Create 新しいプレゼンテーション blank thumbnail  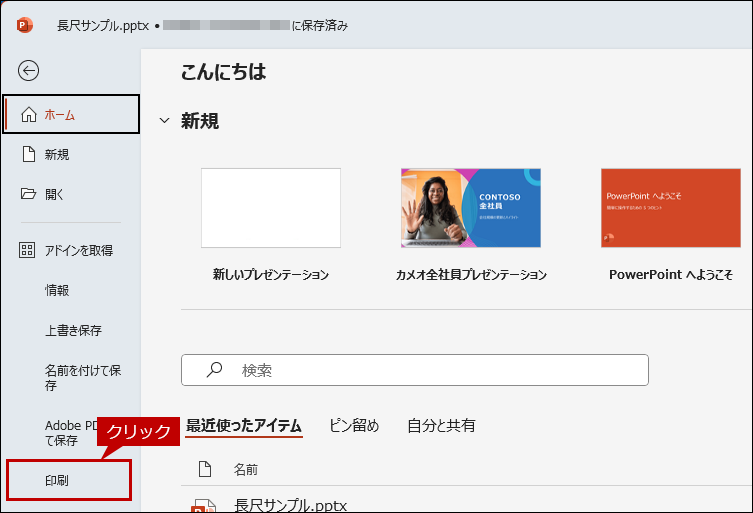(x=271, y=208)
